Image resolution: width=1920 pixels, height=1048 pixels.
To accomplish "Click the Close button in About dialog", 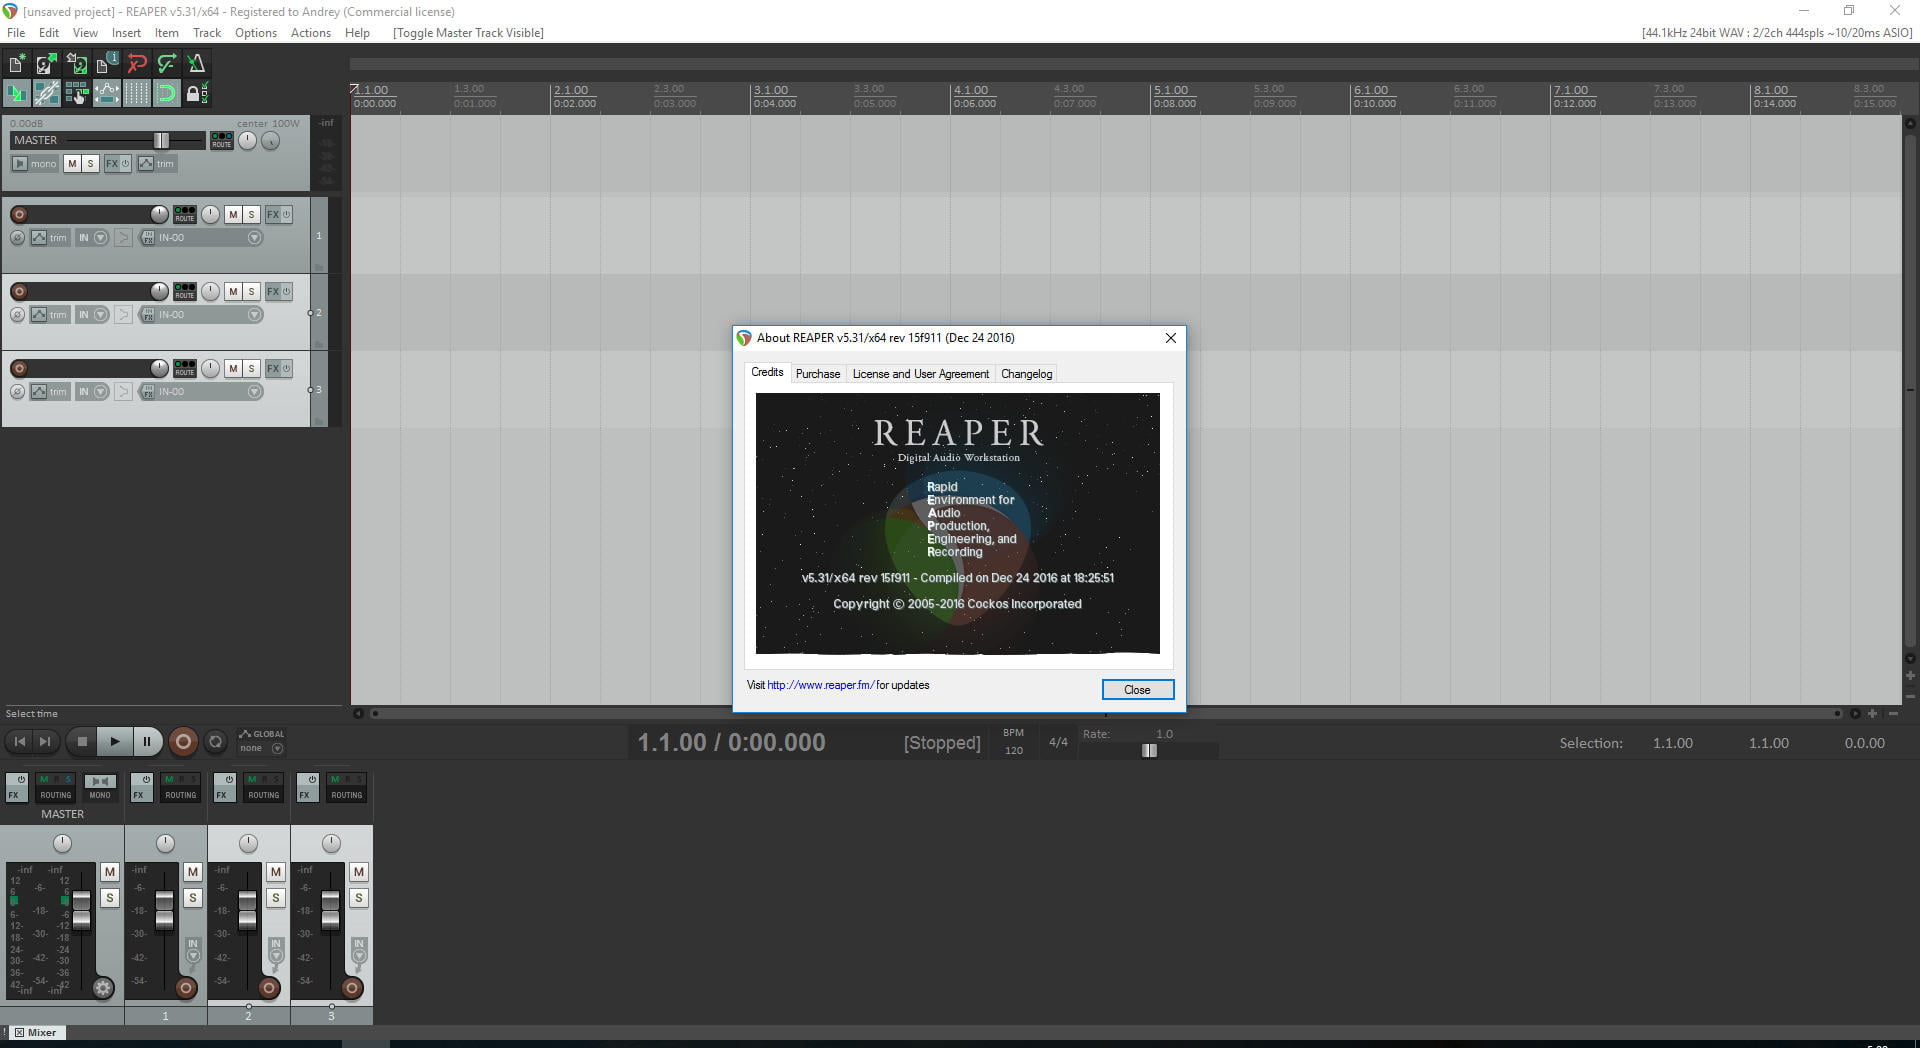I will pyautogui.click(x=1137, y=690).
